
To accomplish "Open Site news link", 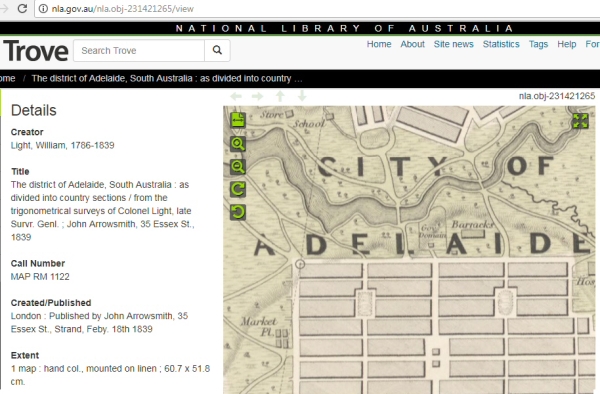I will tap(453, 44).
